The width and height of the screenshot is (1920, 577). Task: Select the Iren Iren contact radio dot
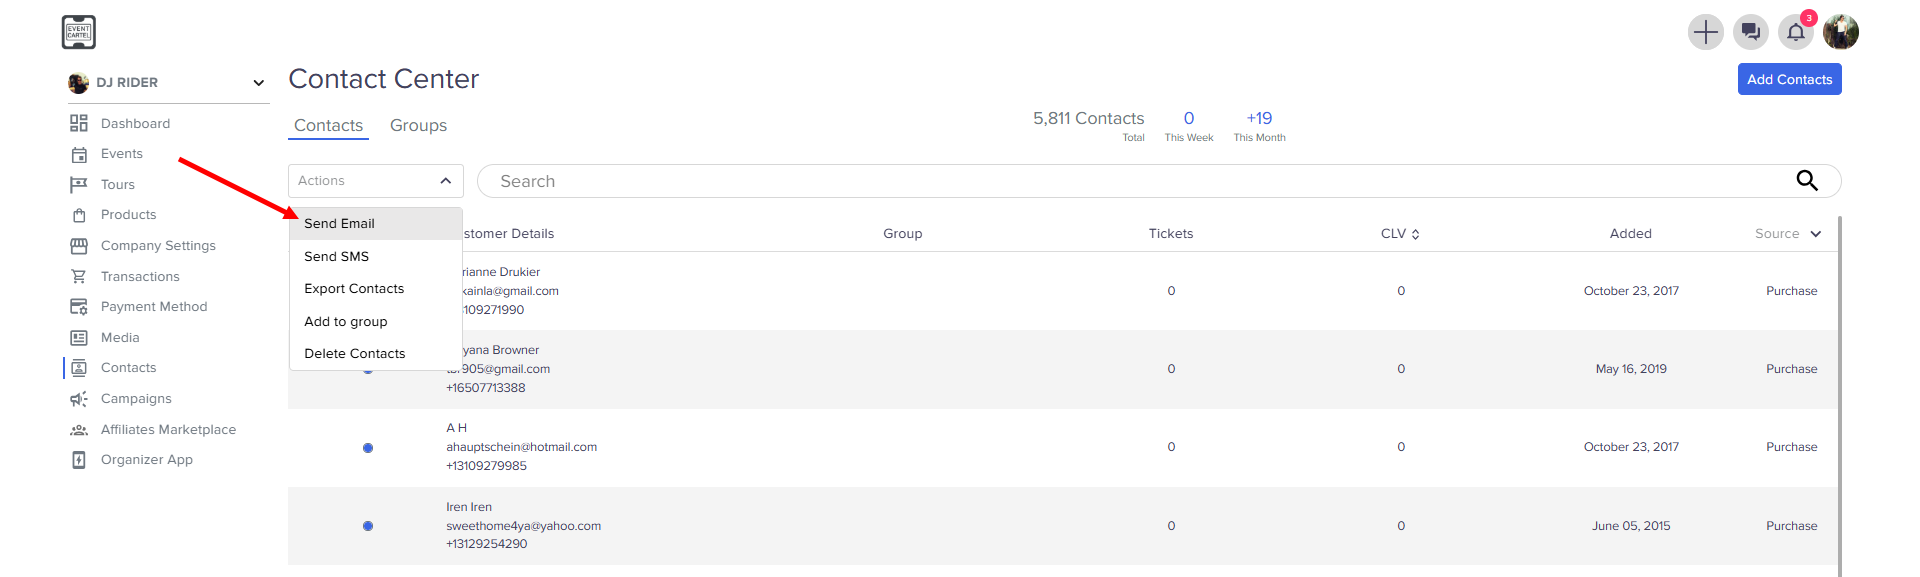coord(368,526)
